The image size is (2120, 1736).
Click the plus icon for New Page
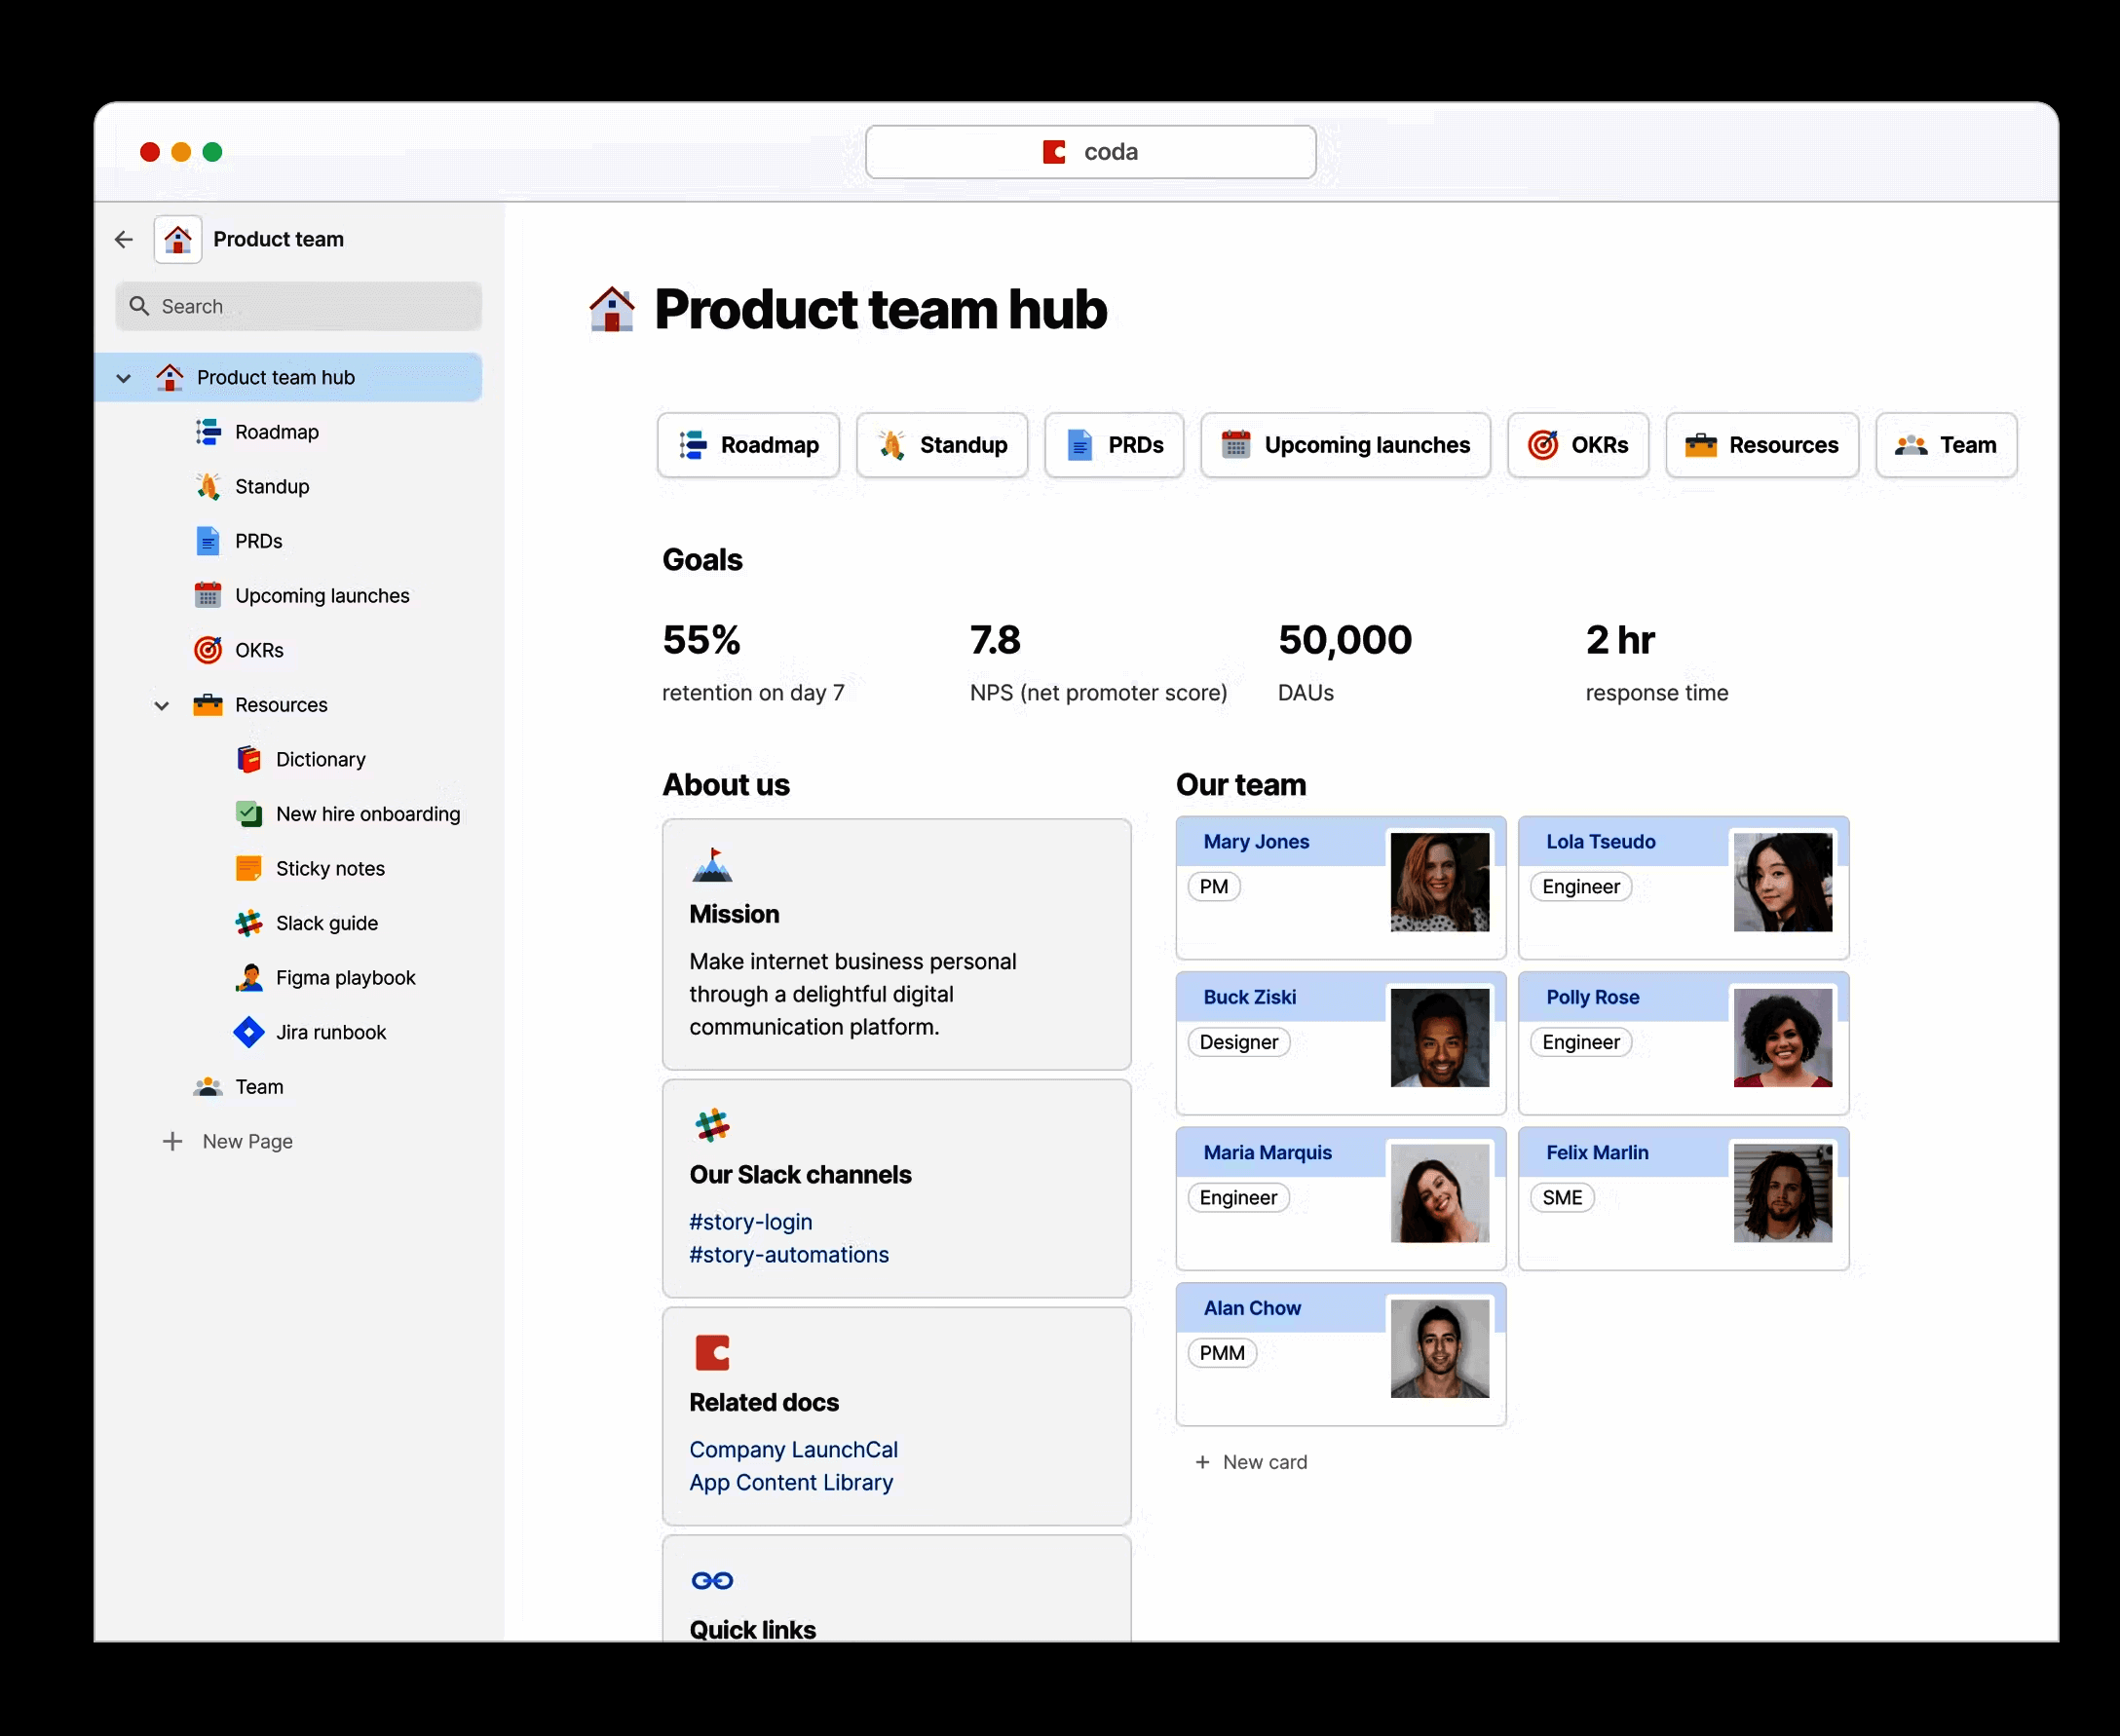[172, 1141]
